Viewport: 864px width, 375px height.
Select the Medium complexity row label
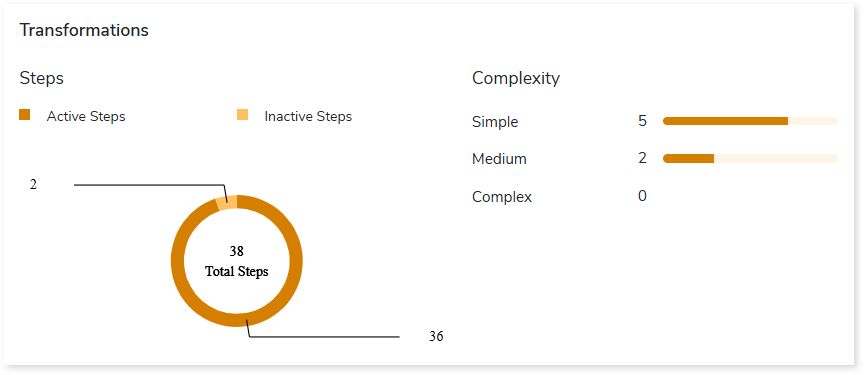(x=499, y=159)
